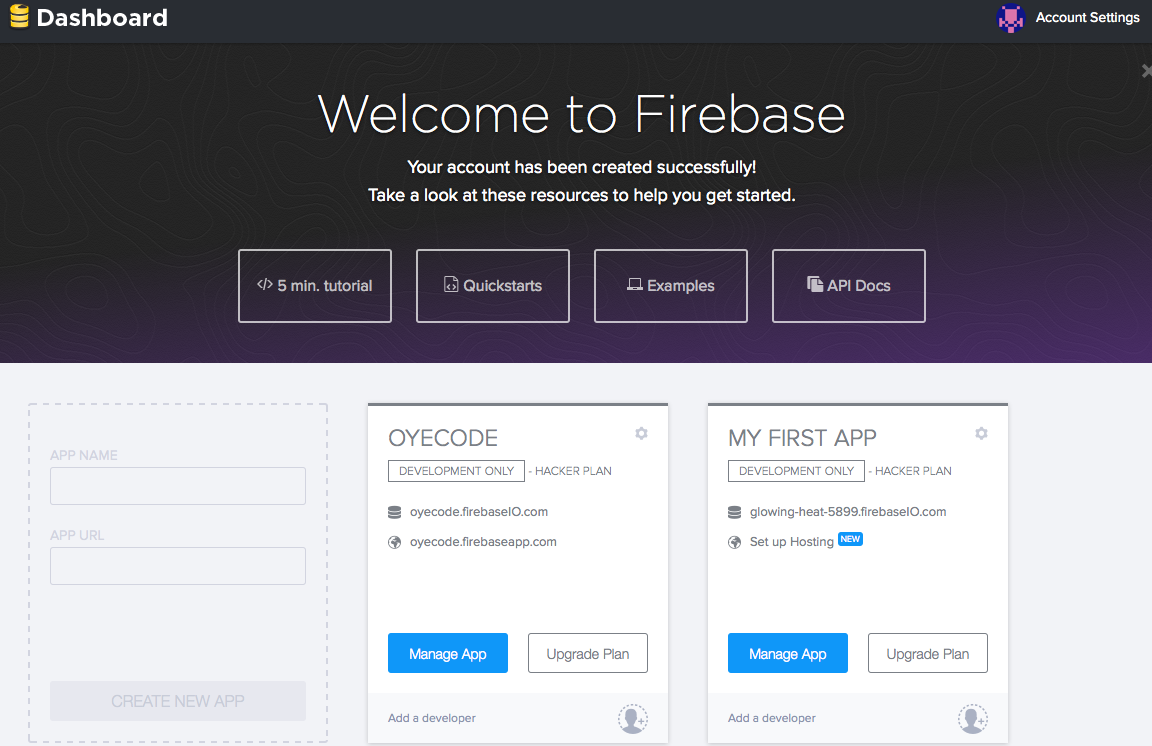Open oyecode.firebaseIO.com link
Image resolution: width=1152 pixels, height=746 pixels.
(x=479, y=512)
